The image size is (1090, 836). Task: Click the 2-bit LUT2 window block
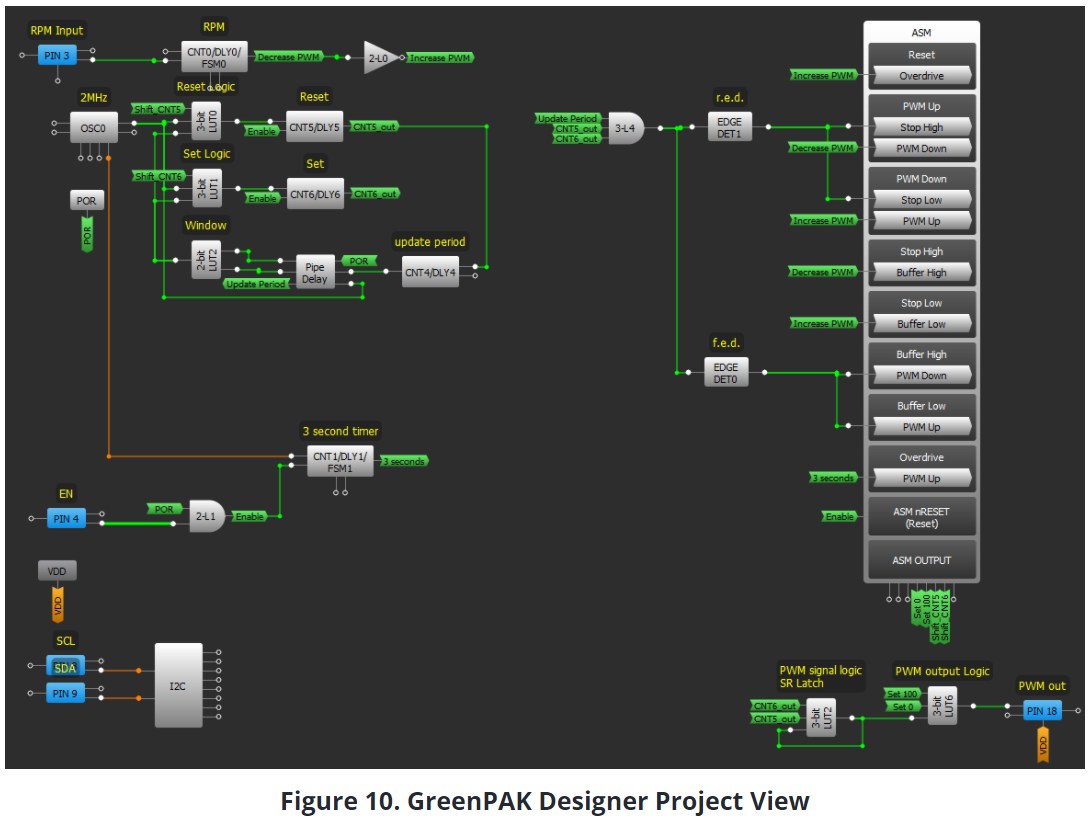(x=206, y=260)
